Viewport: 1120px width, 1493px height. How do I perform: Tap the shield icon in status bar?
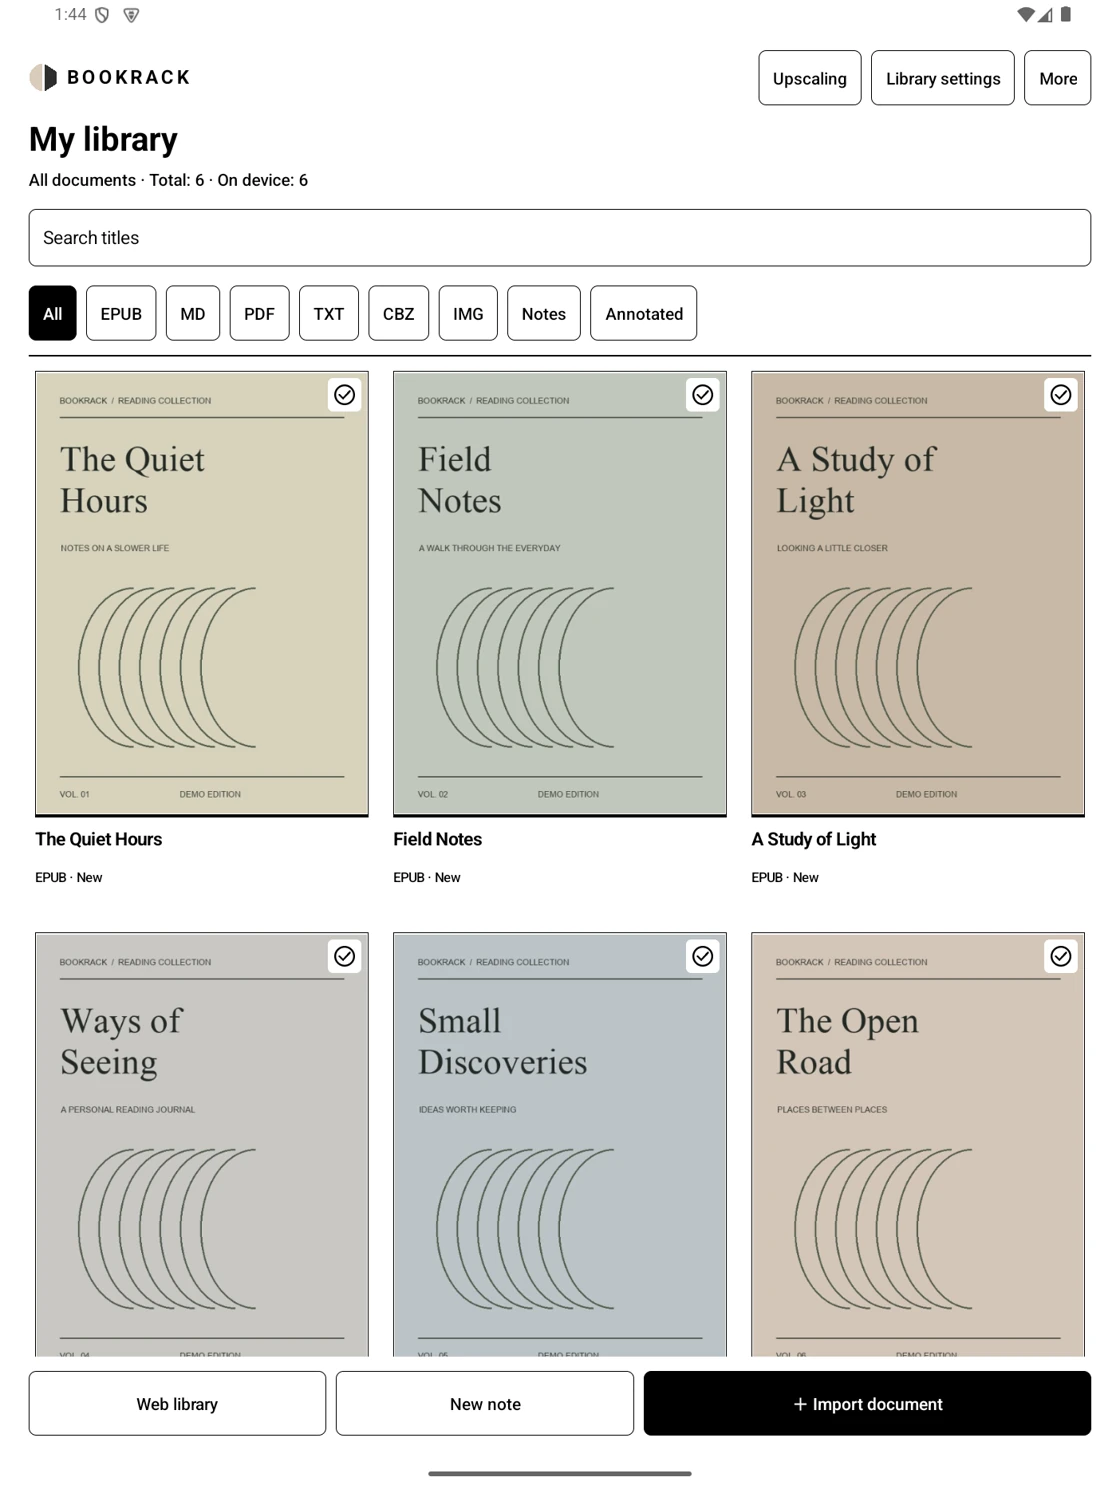tap(102, 15)
